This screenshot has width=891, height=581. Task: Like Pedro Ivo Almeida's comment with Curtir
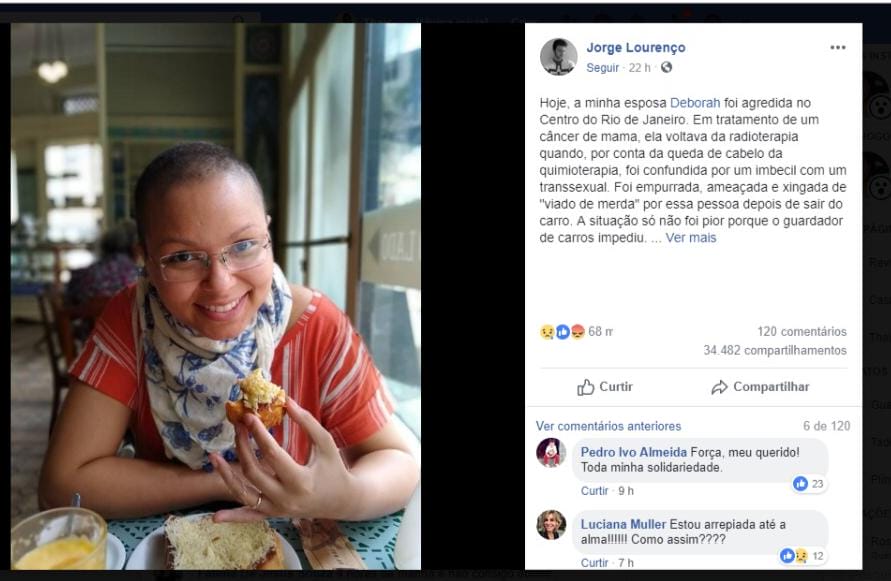[594, 491]
